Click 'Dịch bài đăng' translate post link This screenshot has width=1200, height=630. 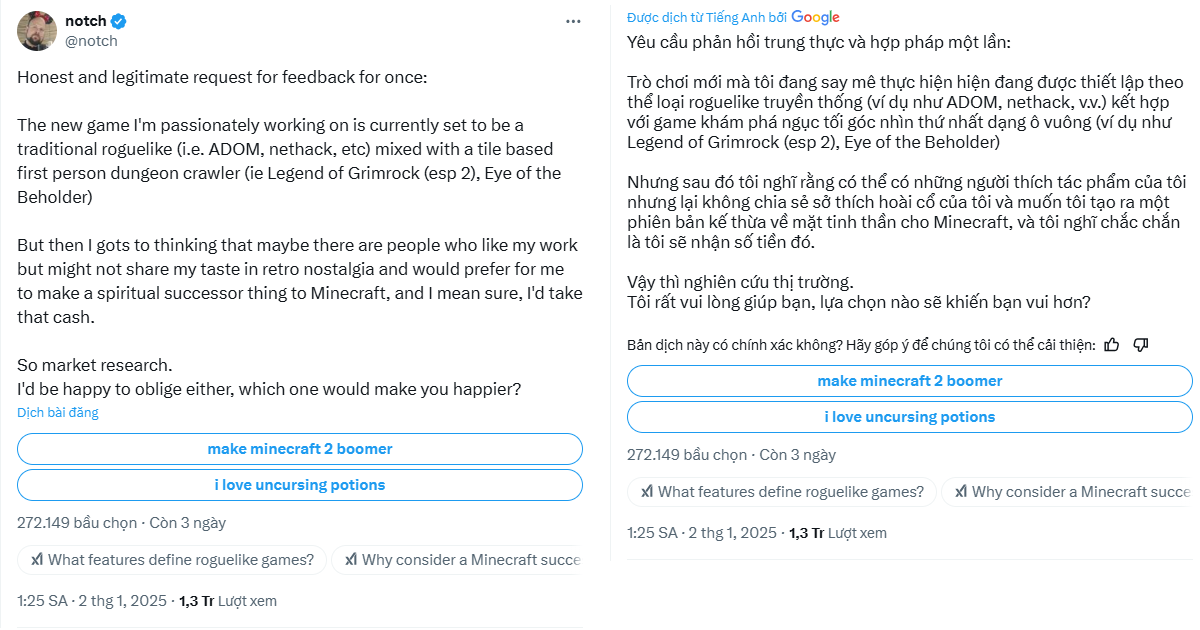58,412
